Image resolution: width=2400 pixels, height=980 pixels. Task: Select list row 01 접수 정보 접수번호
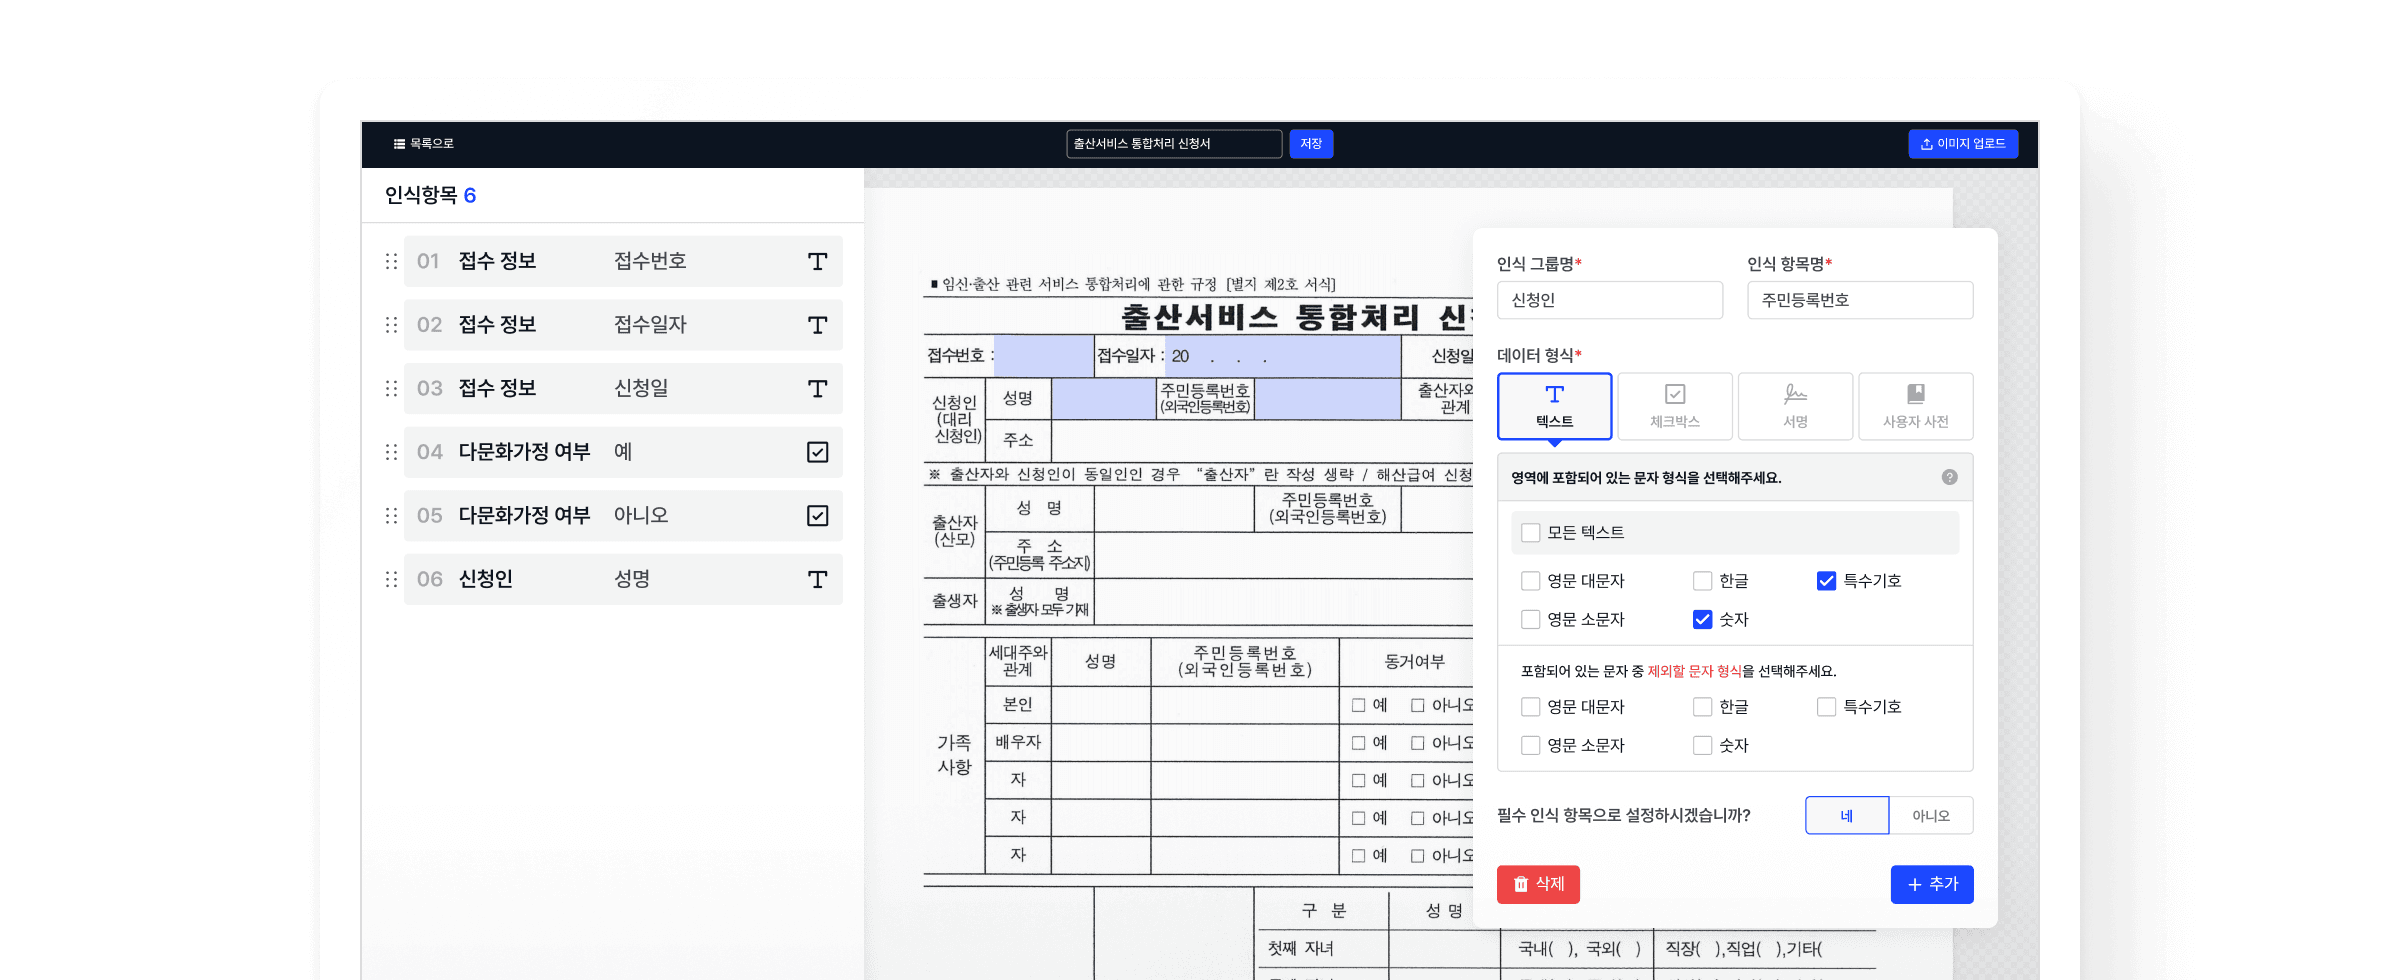point(623,261)
